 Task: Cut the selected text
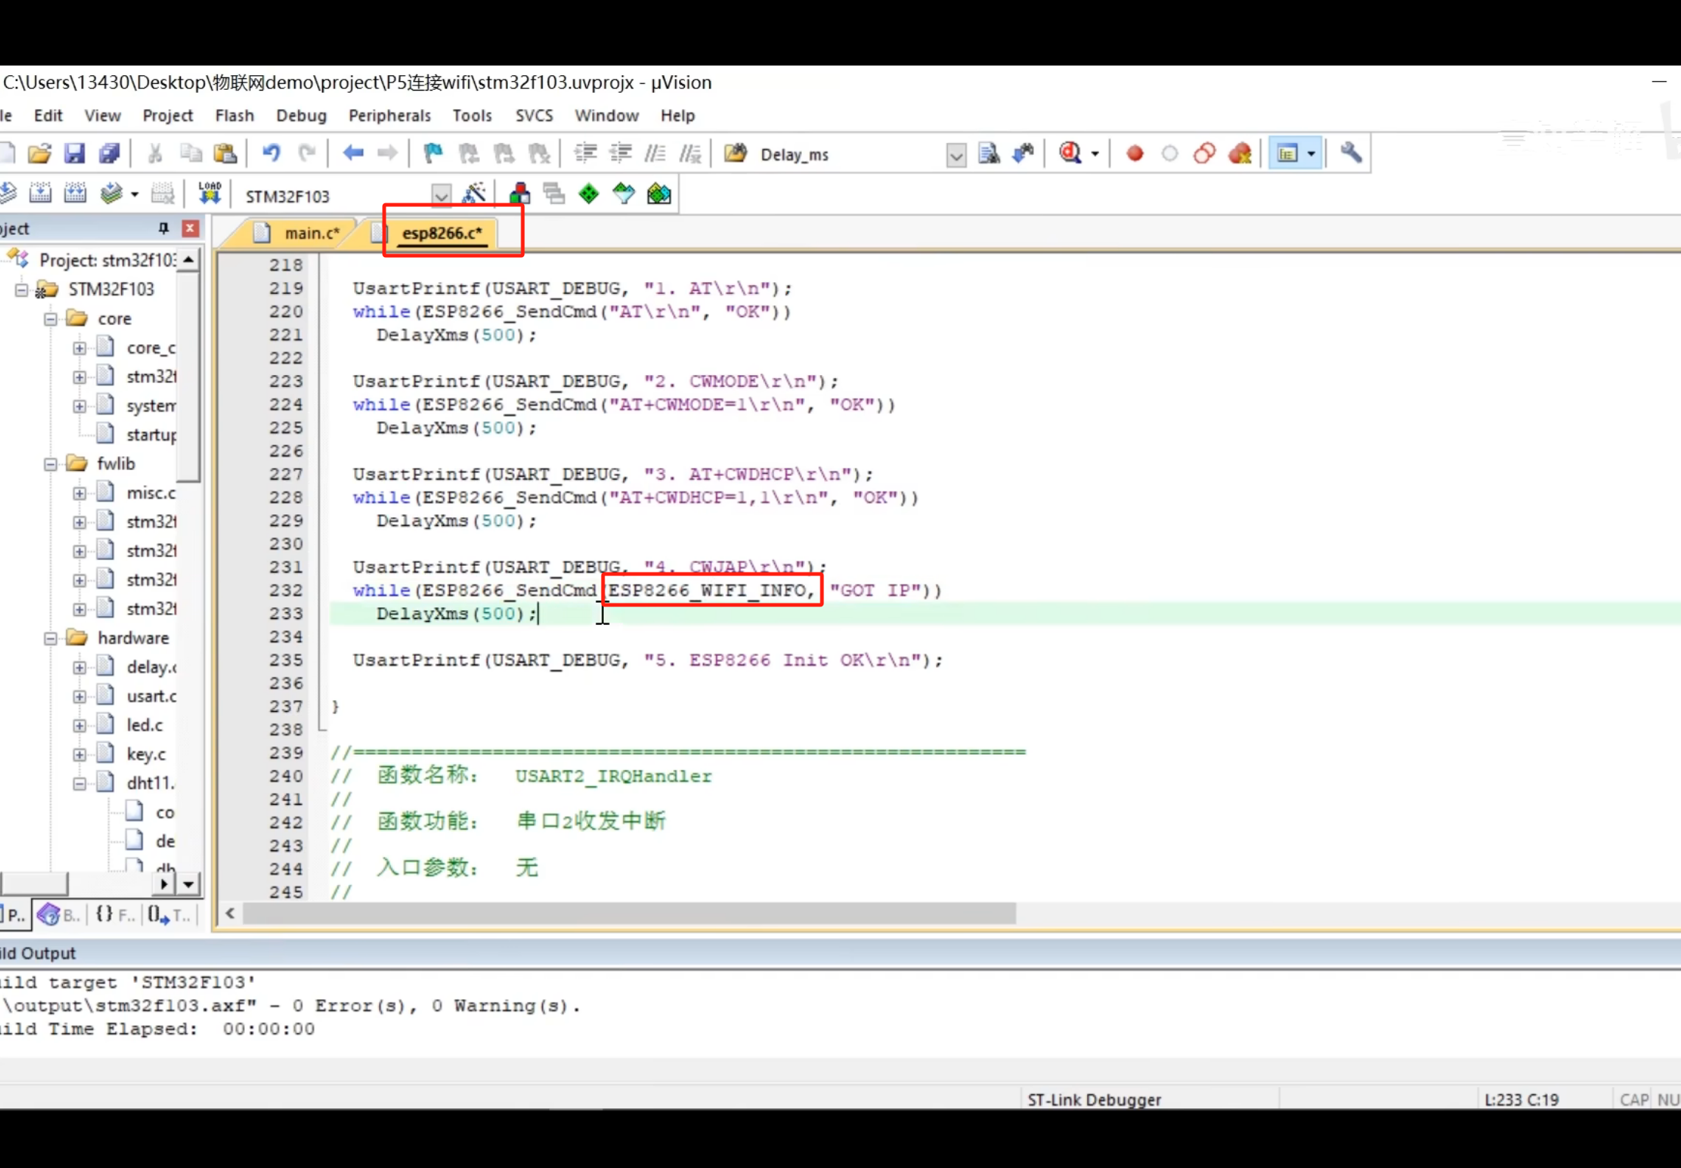pyautogui.click(x=155, y=153)
